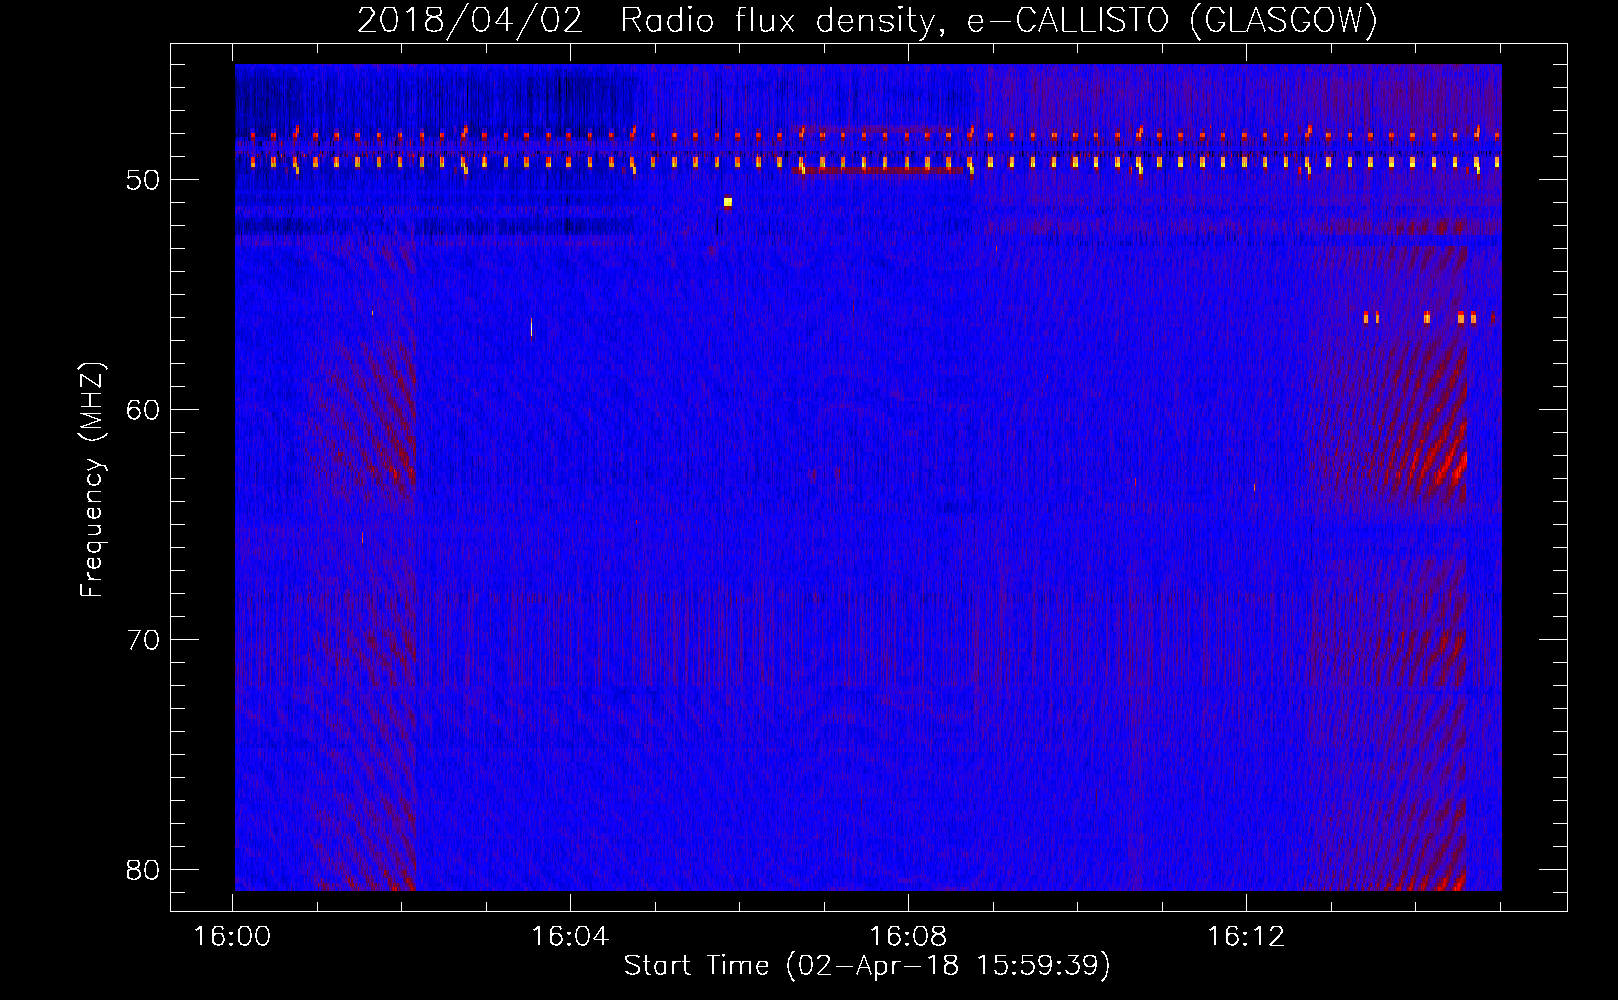Select the 16:08 time tick label
Image resolution: width=1618 pixels, height=1000 pixels.
click(x=908, y=936)
